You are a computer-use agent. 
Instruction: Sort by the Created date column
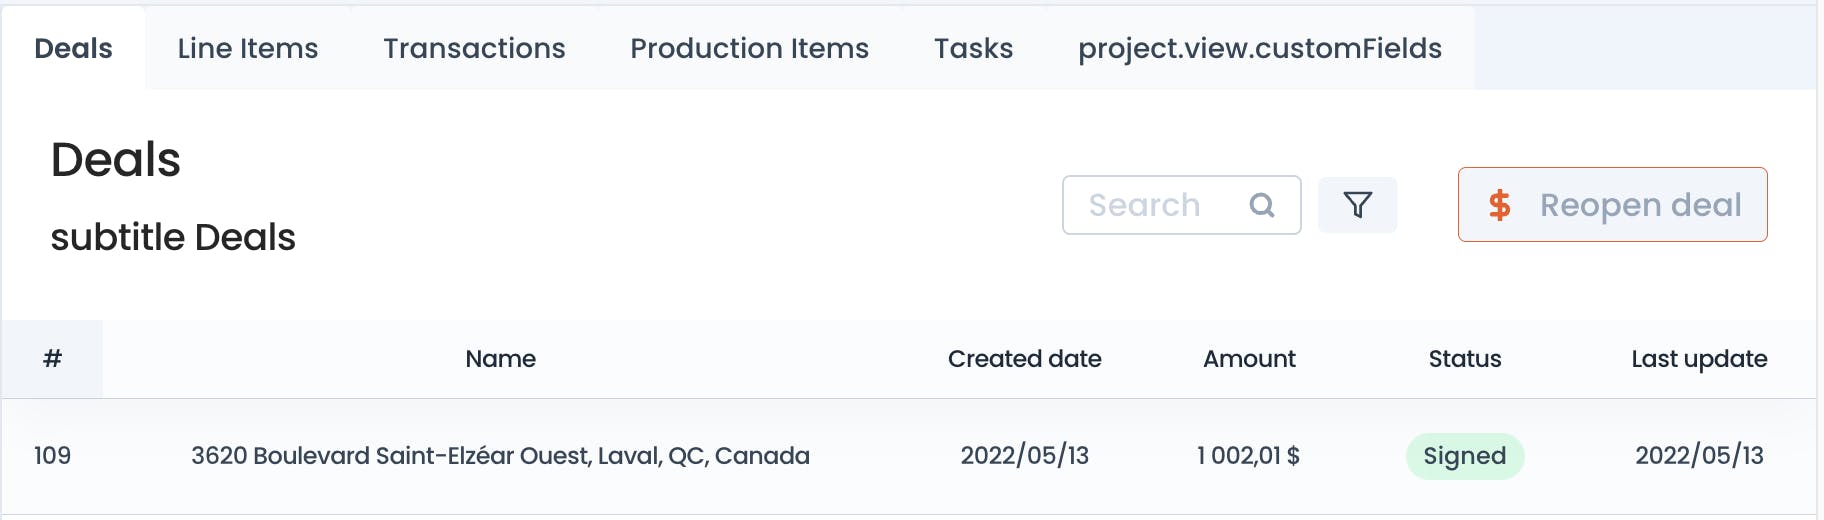tap(1024, 359)
